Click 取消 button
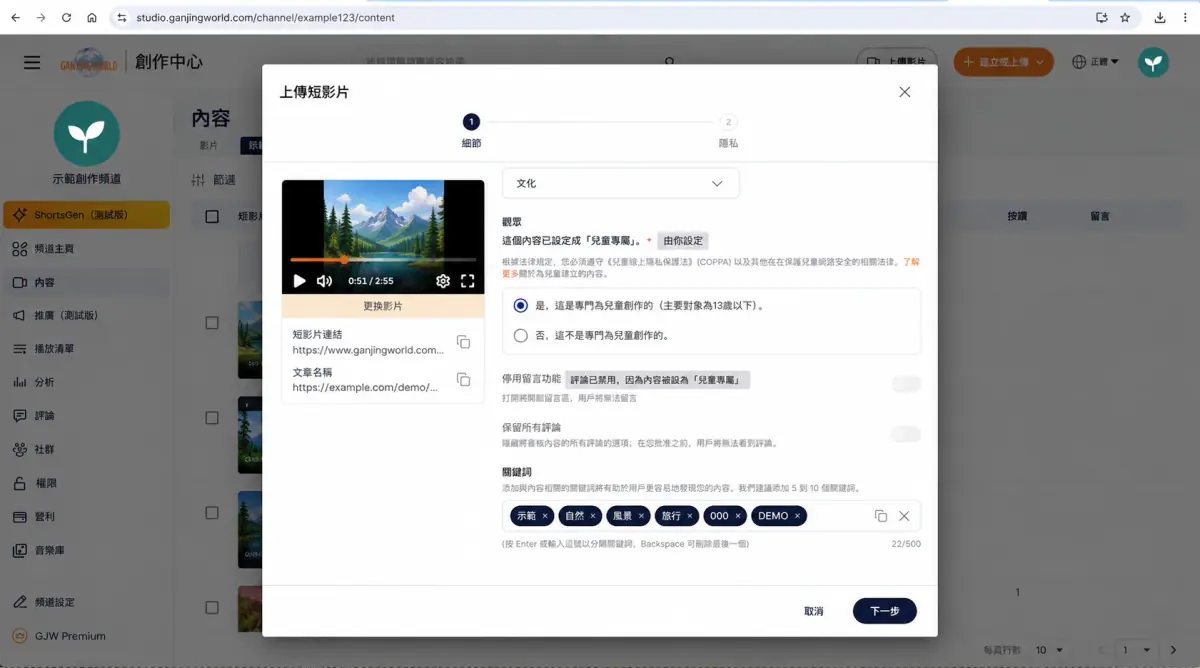This screenshot has width=1200, height=668. [814, 611]
